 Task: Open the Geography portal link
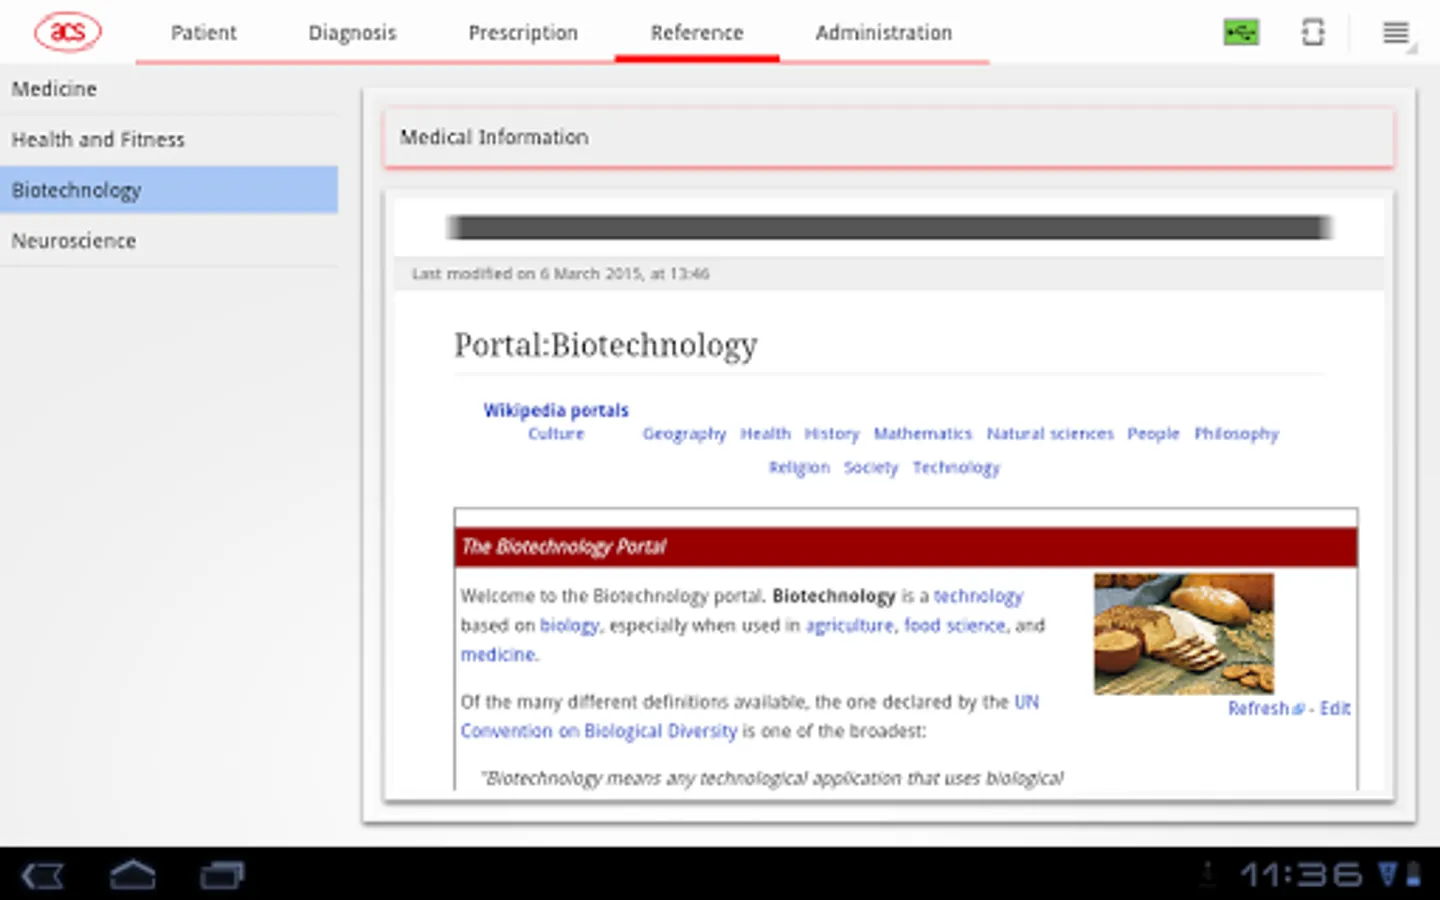[684, 434]
